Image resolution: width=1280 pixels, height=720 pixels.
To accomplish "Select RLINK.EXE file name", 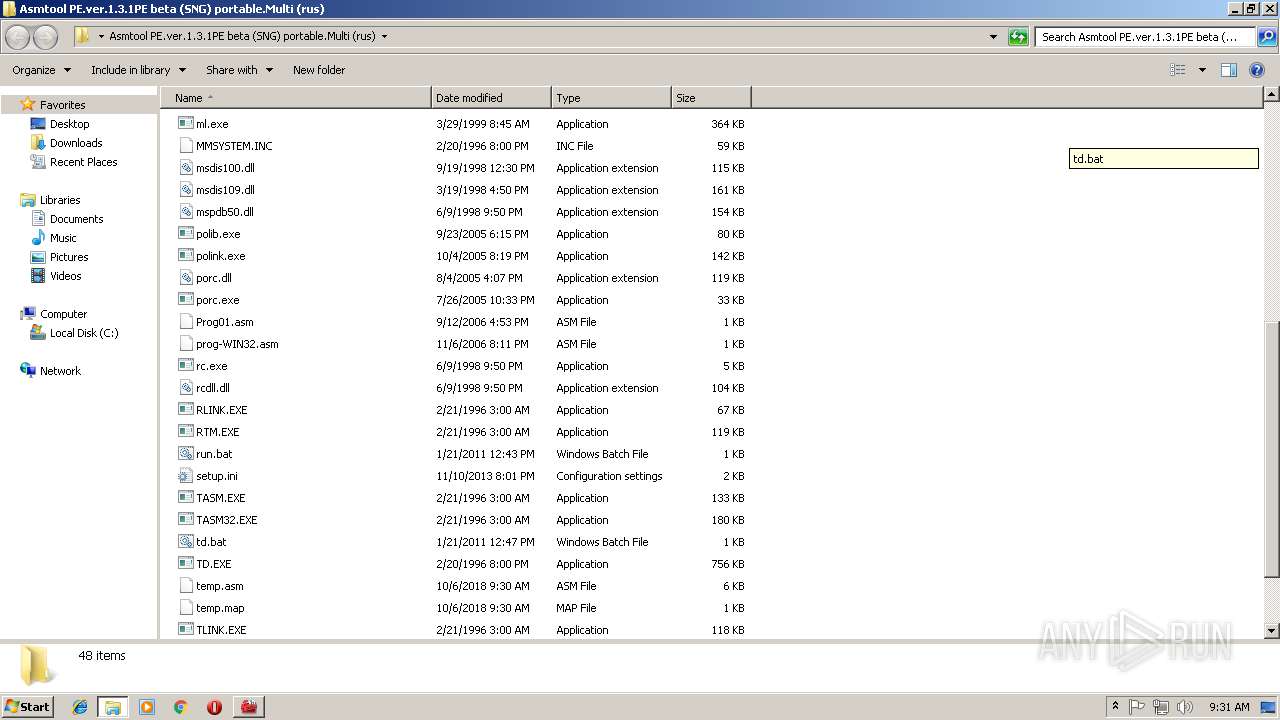I will coord(221,410).
